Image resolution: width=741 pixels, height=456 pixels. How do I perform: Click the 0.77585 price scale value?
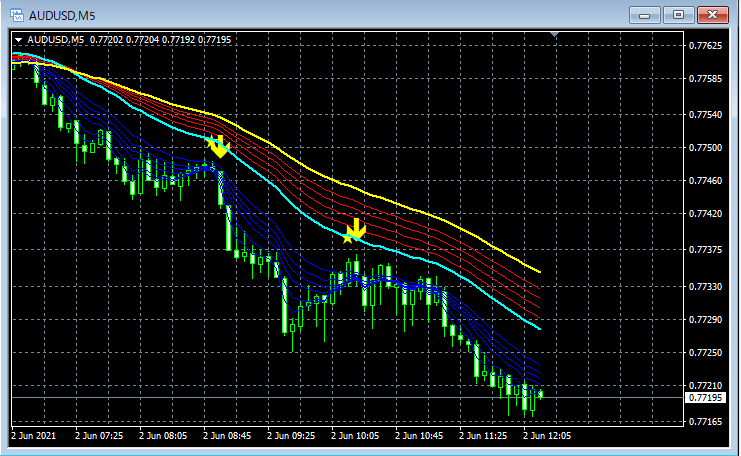705,78
